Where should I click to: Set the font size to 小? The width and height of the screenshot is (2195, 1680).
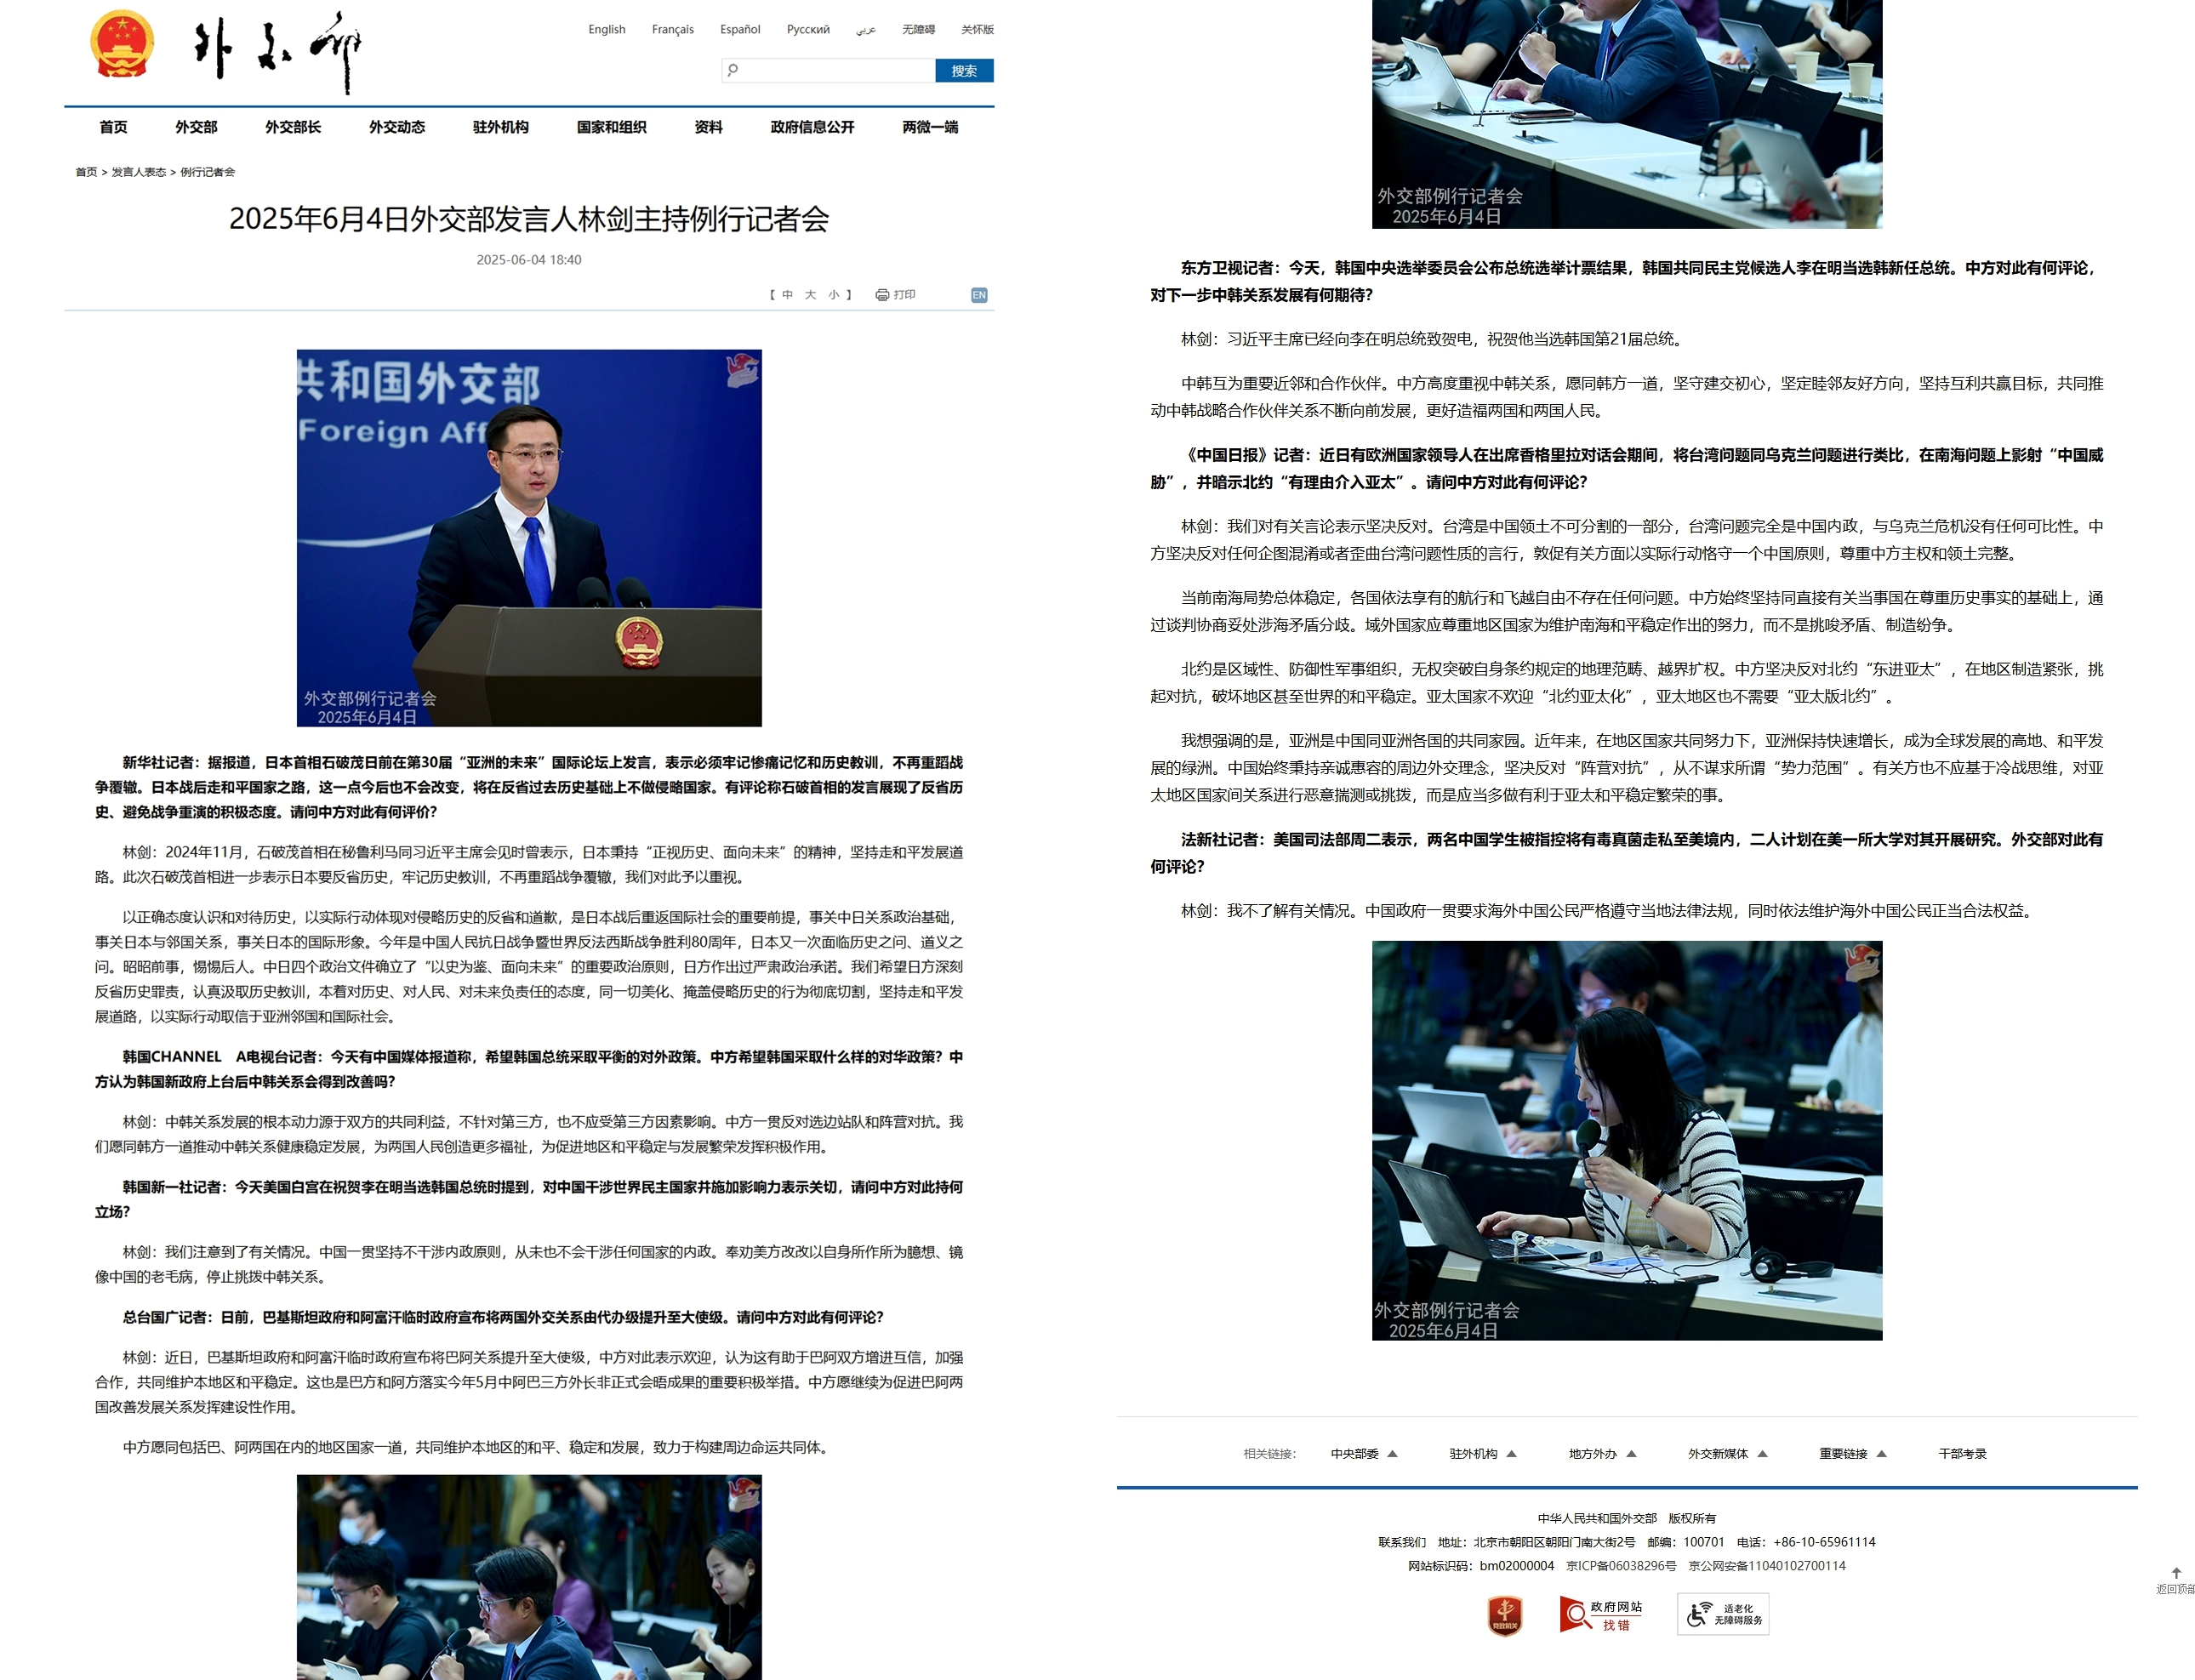(x=833, y=295)
